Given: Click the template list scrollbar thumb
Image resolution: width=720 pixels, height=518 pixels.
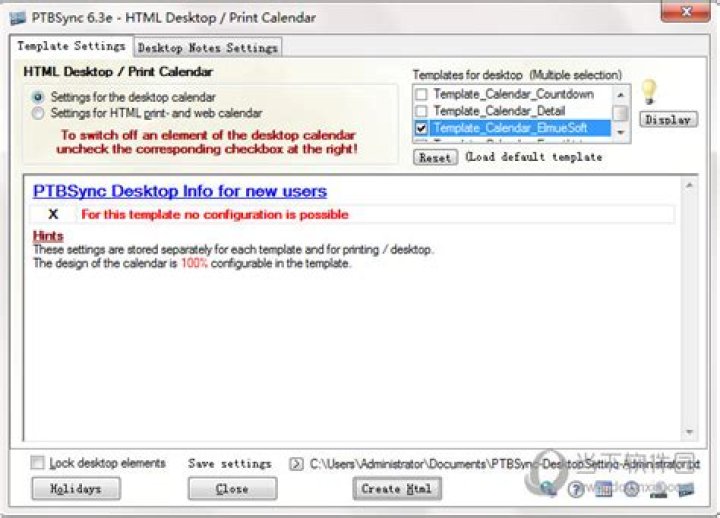Looking at the screenshot, I should (621, 113).
